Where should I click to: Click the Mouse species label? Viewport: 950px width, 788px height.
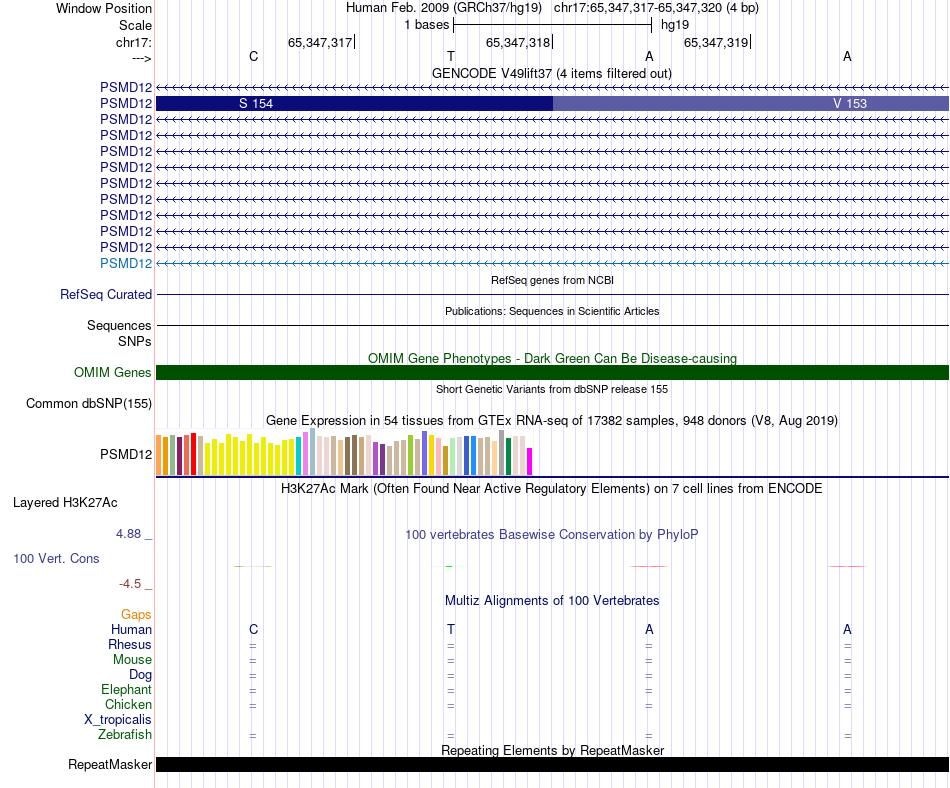(x=133, y=660)
